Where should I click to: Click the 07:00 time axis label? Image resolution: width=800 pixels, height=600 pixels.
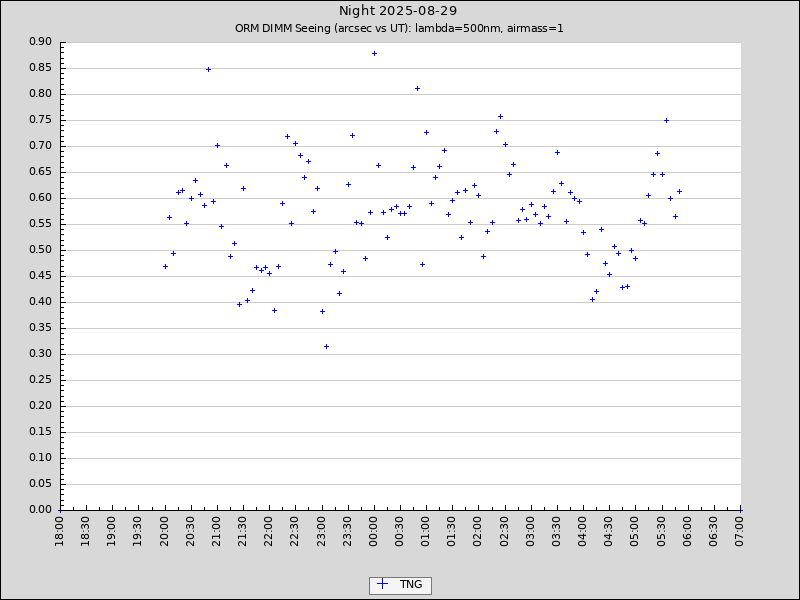[x=741, y=532]
